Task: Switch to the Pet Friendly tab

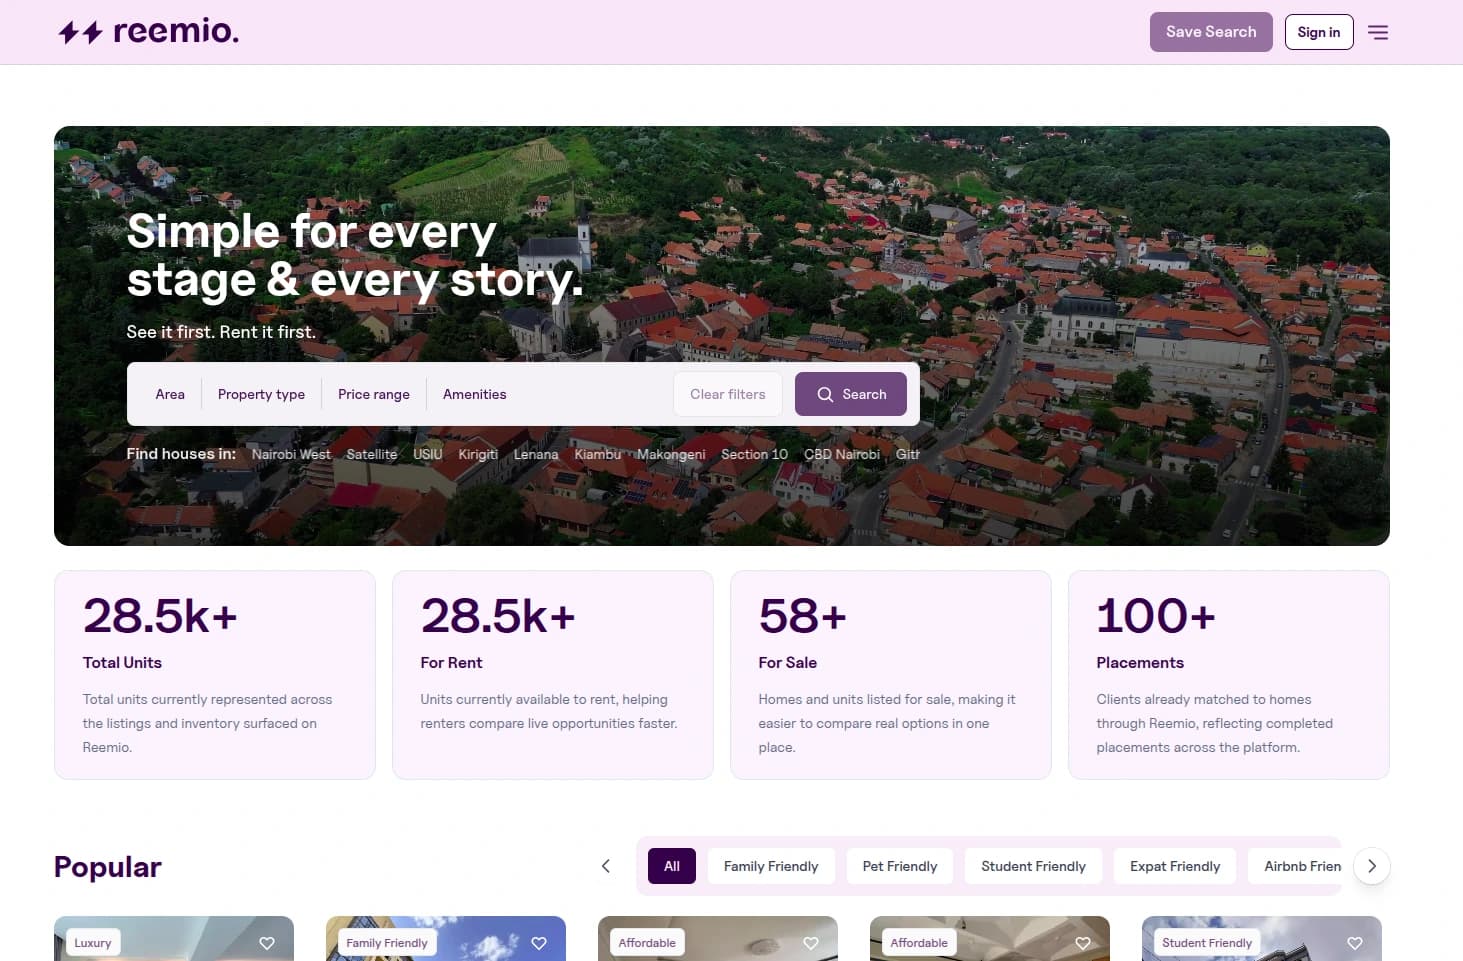Action: [900, 866]
